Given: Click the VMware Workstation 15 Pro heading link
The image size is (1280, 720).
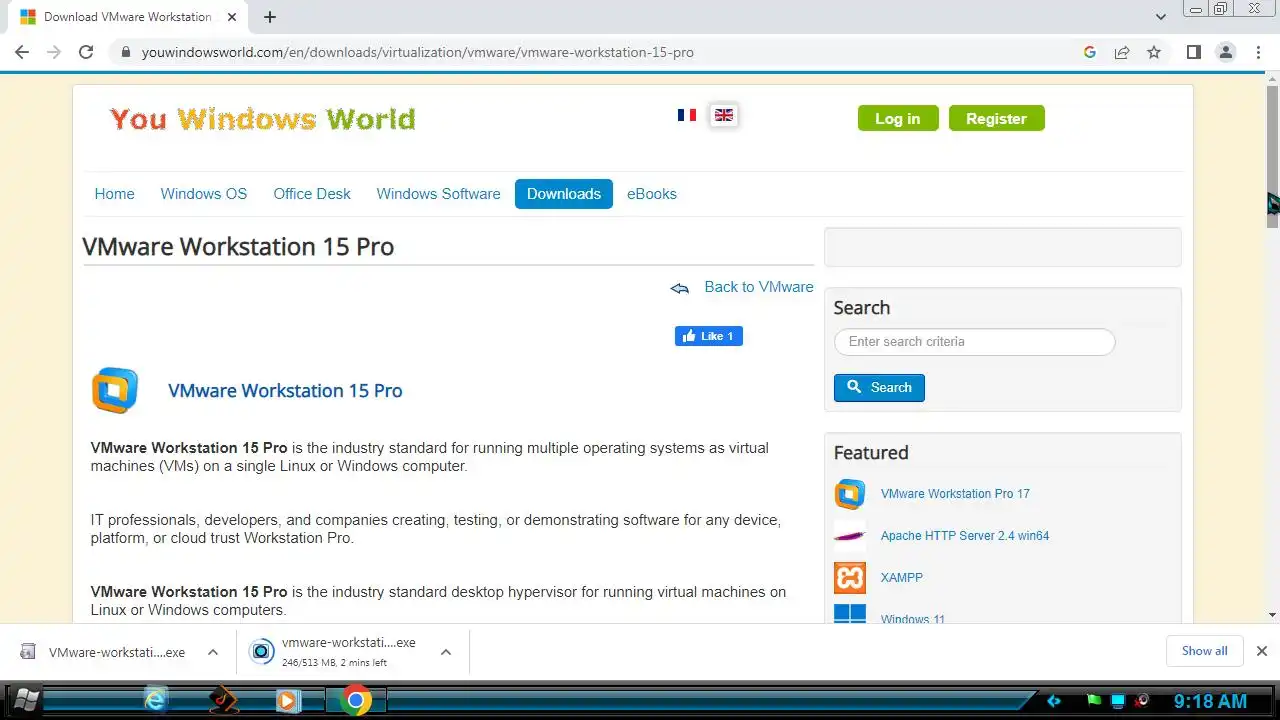Looking at the screenshot, I should 285,391.
